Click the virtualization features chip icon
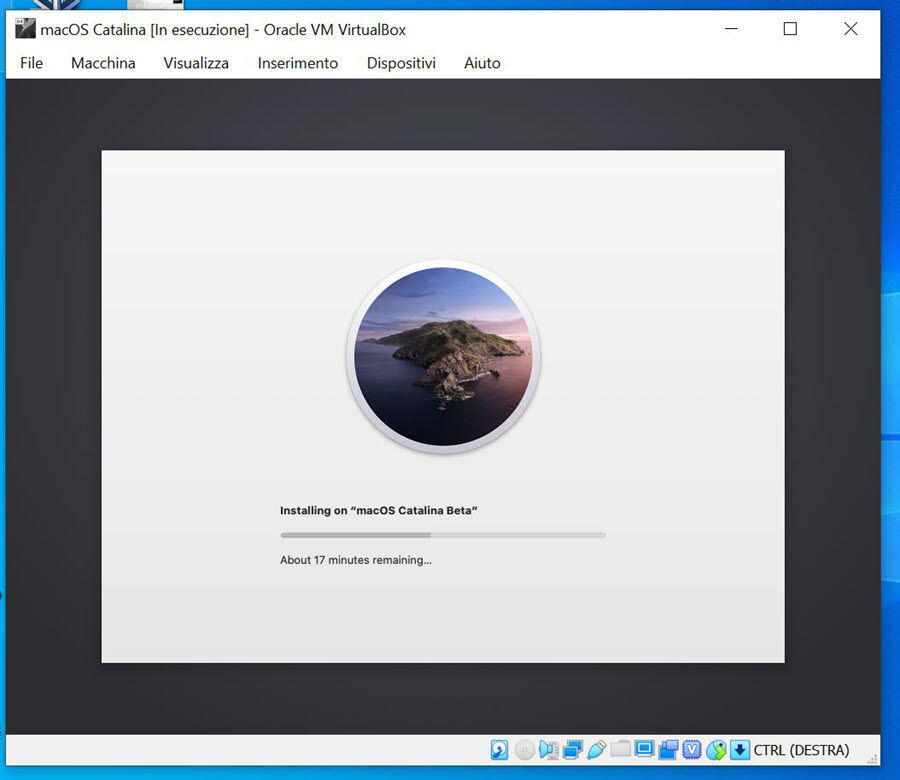The image size is (900, 780). [692, 750]
